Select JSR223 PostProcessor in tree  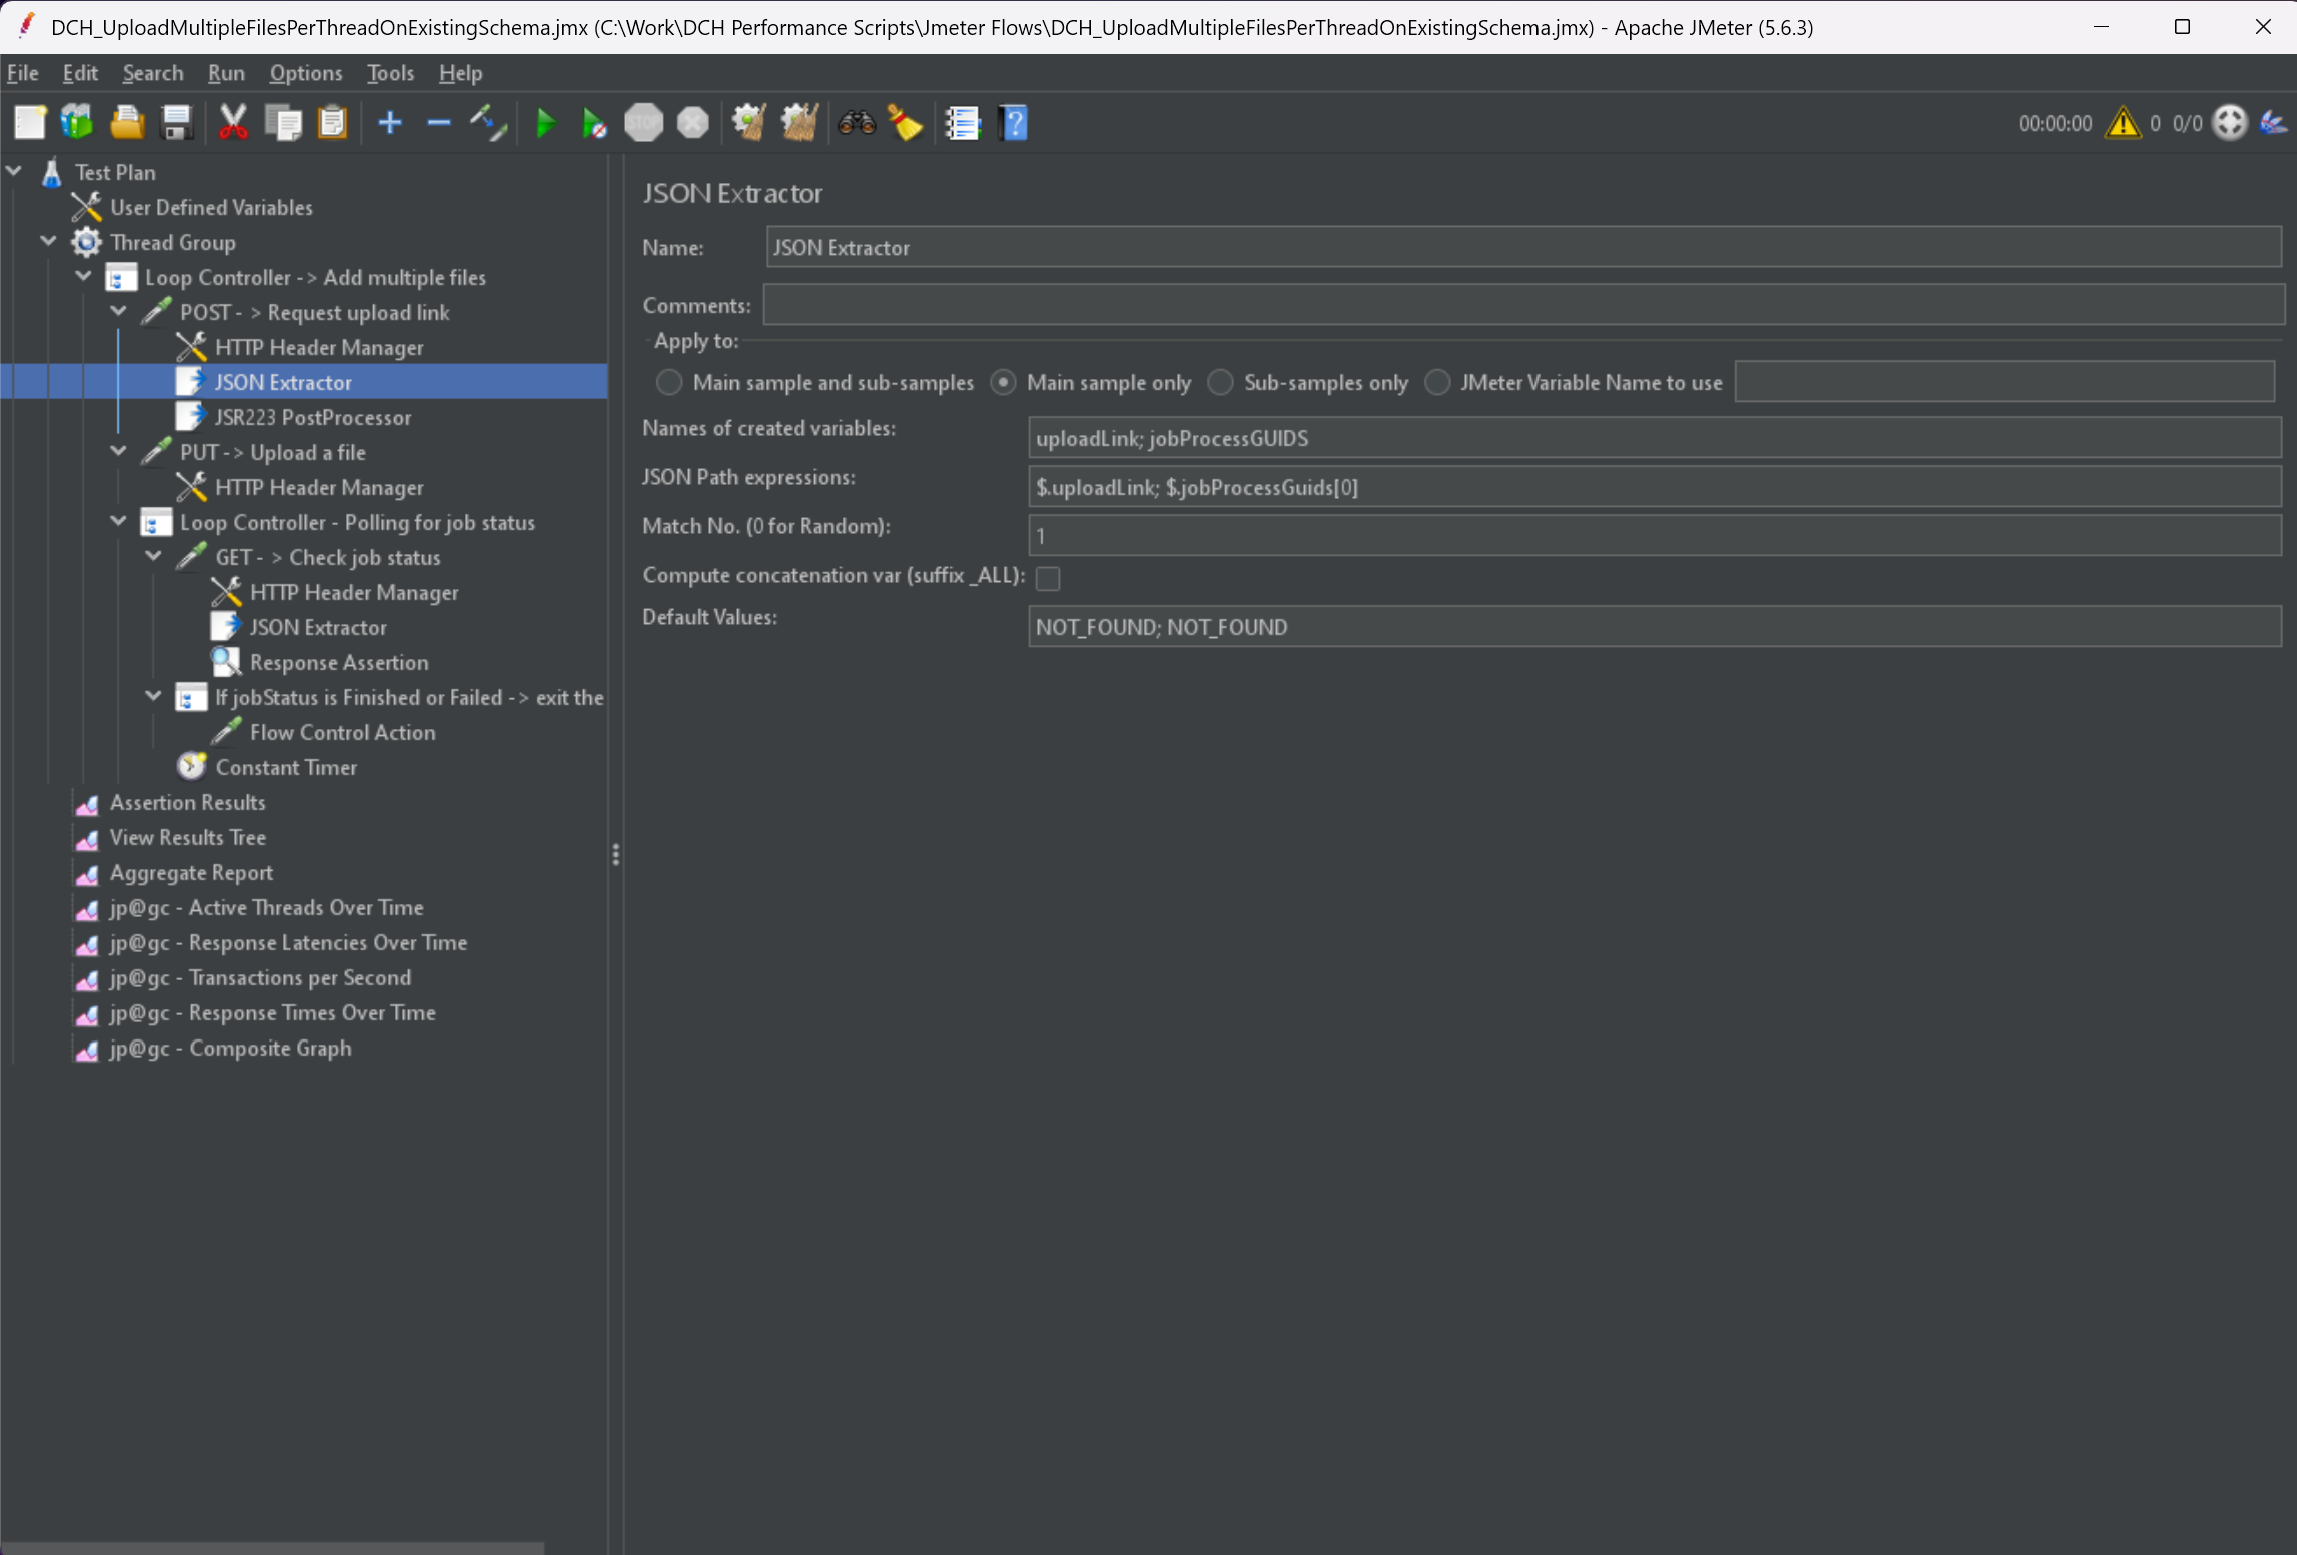tap(312, 417)
